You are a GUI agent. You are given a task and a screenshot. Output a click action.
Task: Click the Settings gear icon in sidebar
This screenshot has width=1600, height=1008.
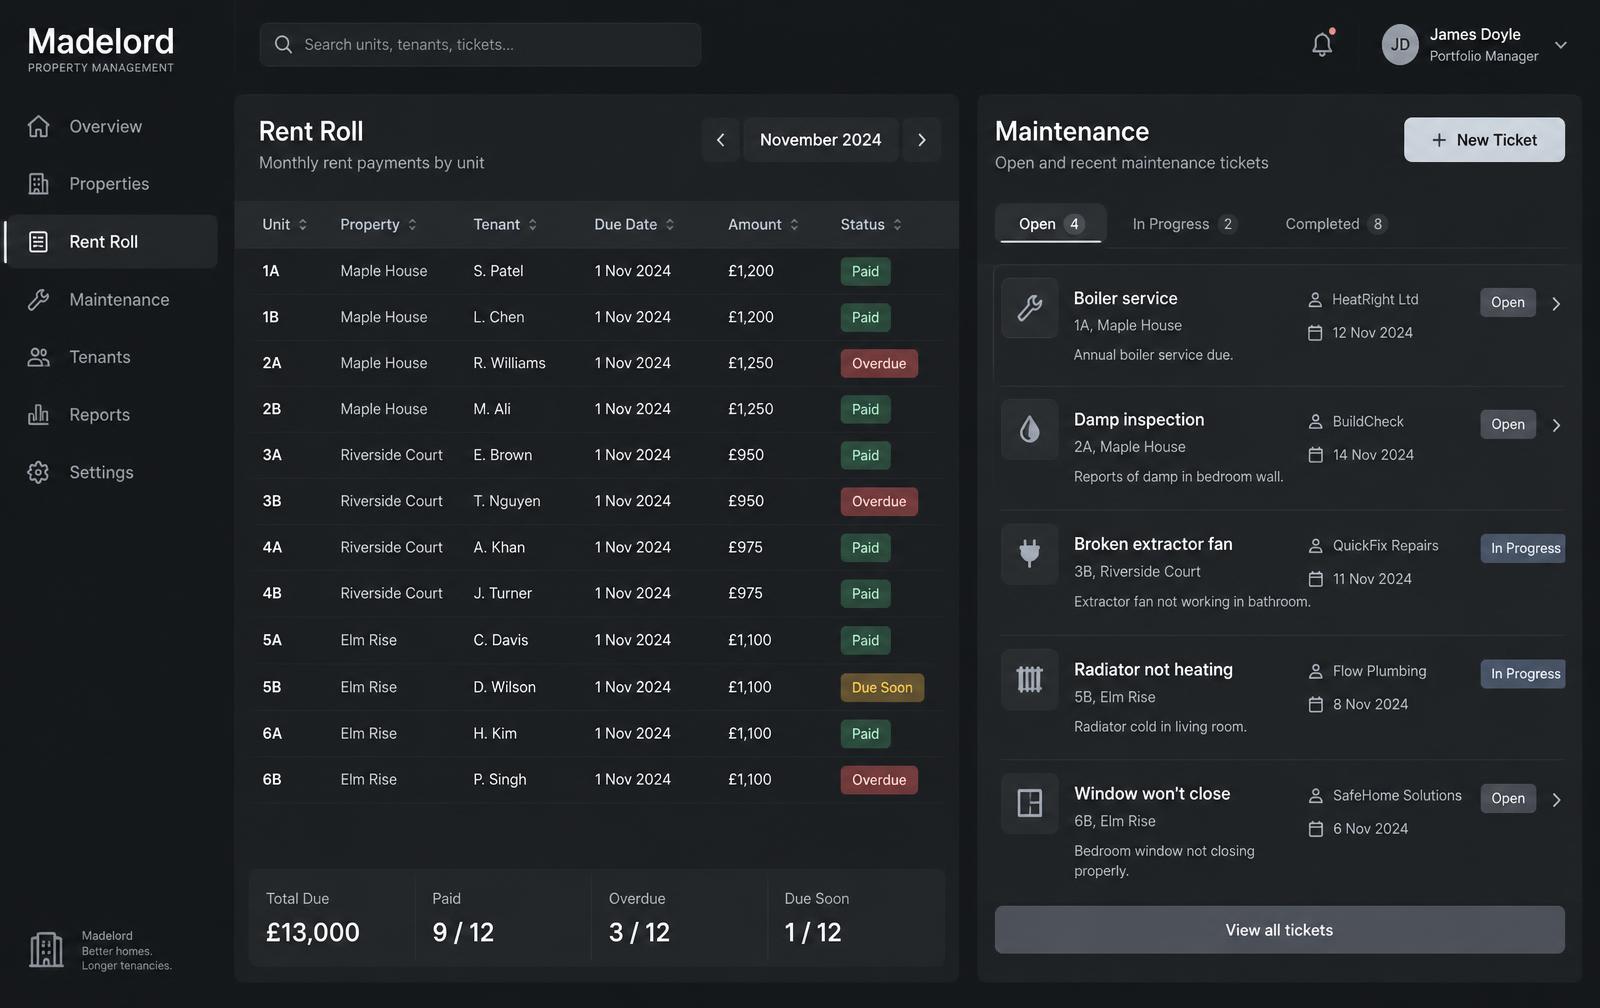coord(38,472)
